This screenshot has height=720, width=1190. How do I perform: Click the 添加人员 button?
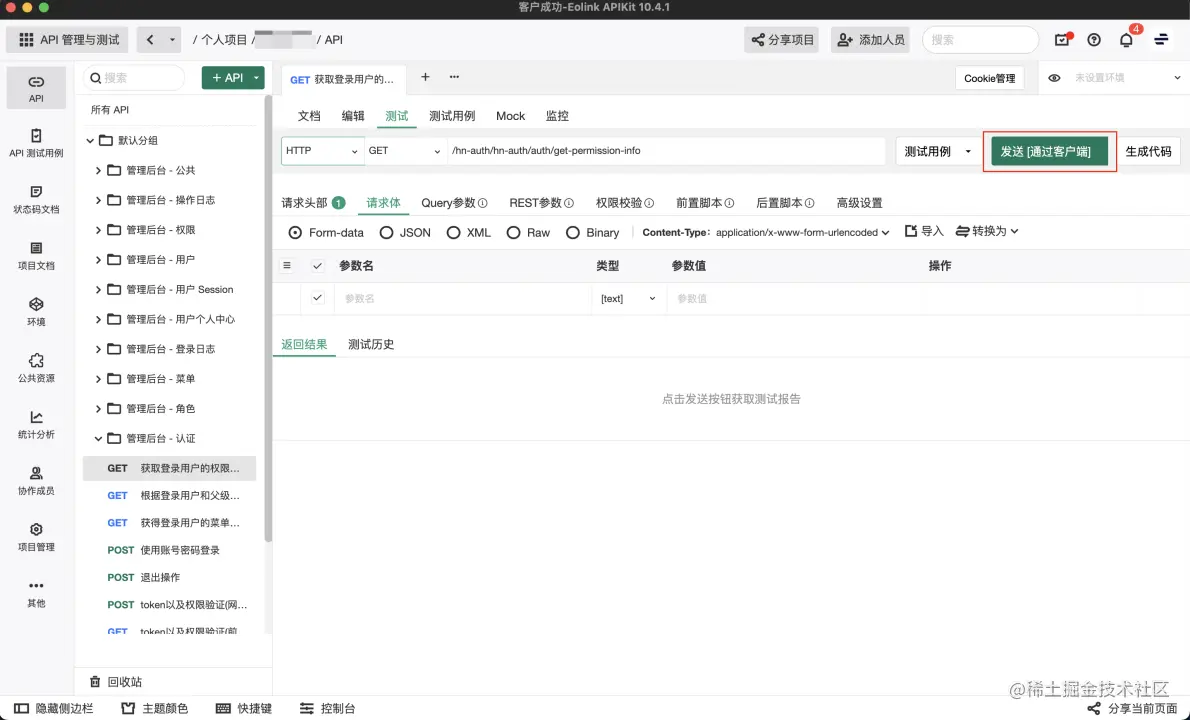(870, 39)
